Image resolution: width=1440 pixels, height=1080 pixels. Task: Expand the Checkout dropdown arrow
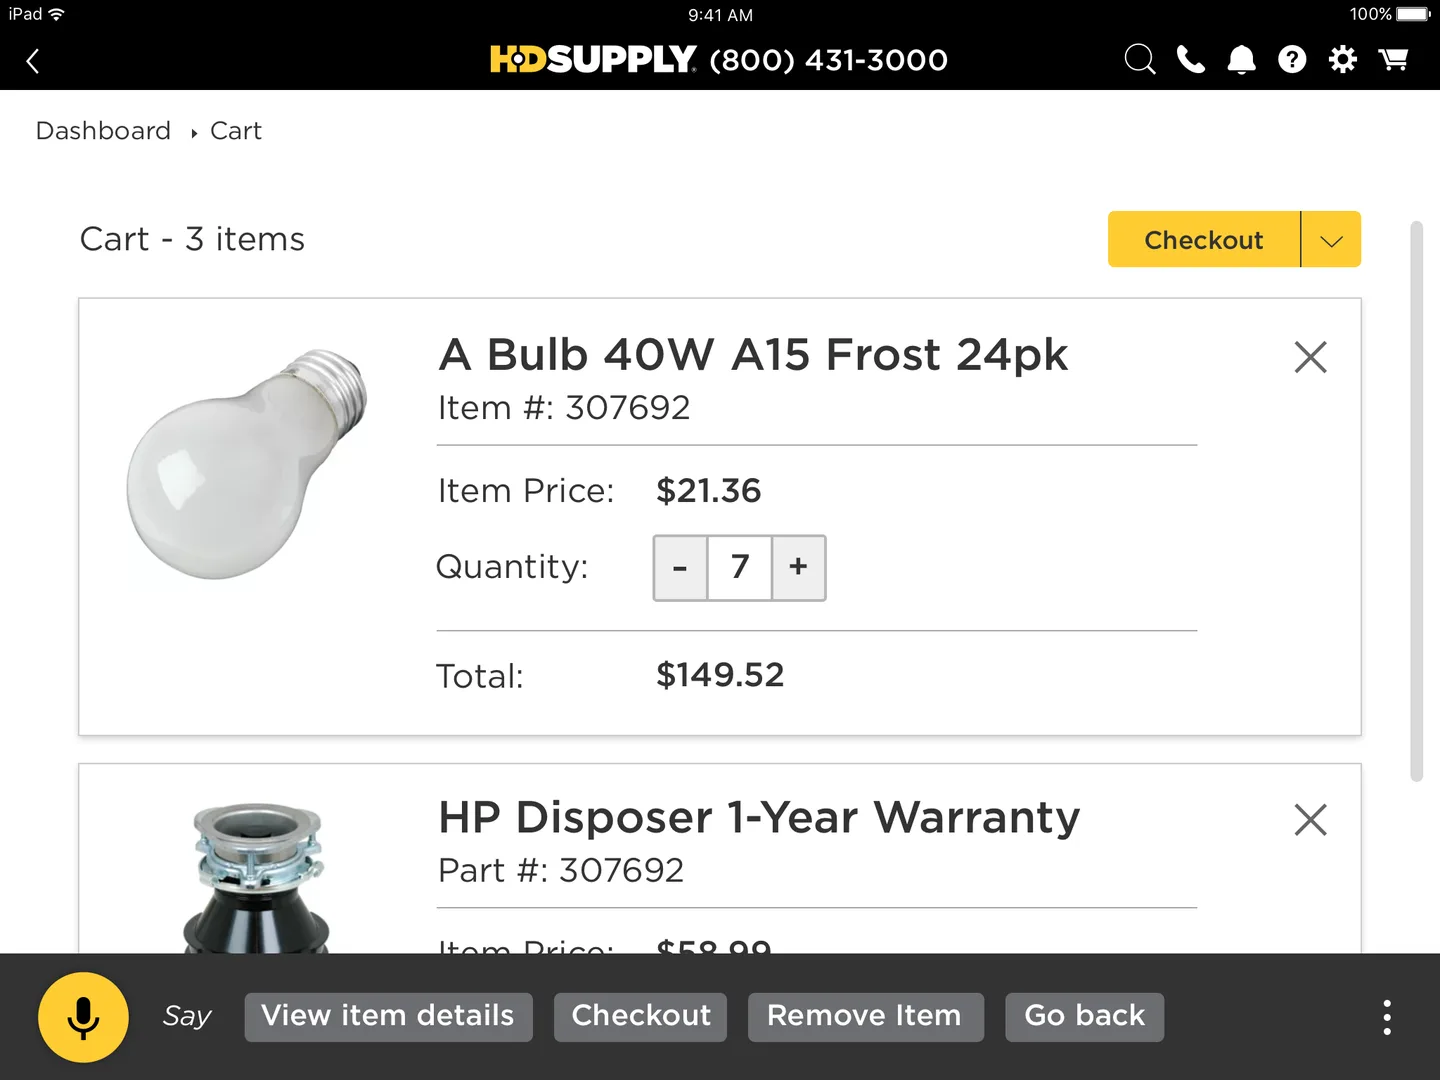click(1330, 240)
